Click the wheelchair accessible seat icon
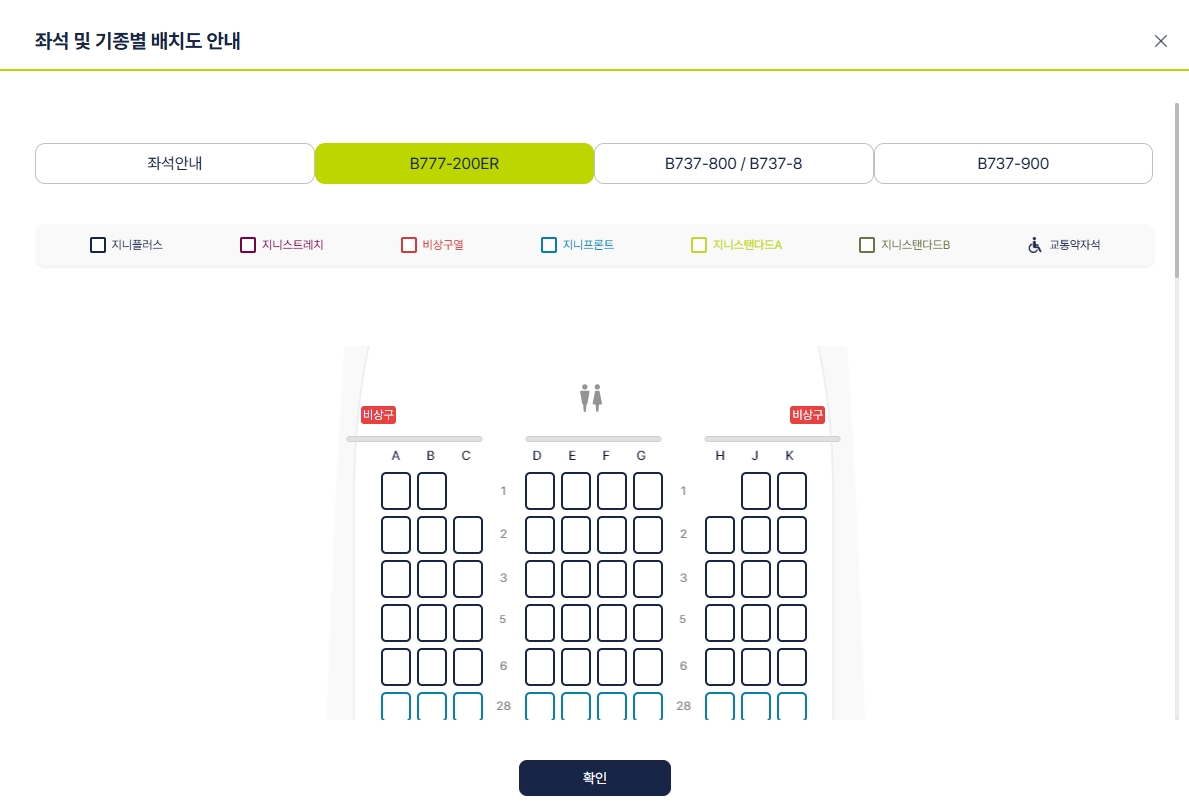Image resolution: width=1189 pixels, height=811 pixels. point(1034,245)
